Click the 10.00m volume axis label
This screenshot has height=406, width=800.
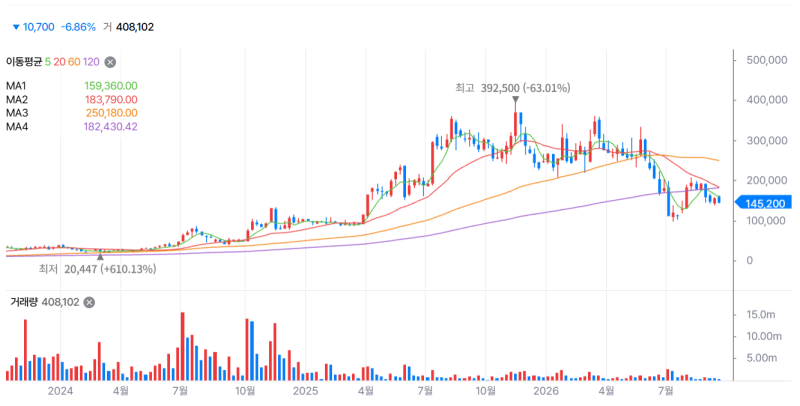click(x=764, y=337)
